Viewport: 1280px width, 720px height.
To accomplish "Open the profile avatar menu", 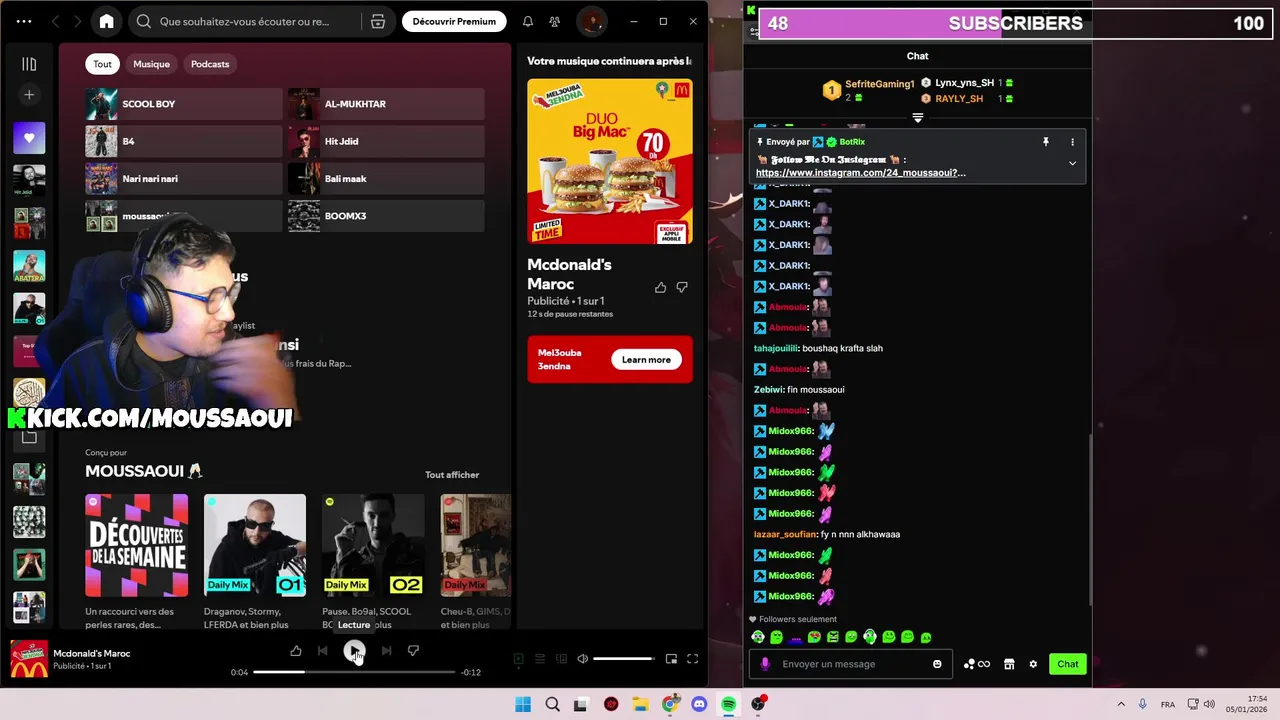I will 592,21.
